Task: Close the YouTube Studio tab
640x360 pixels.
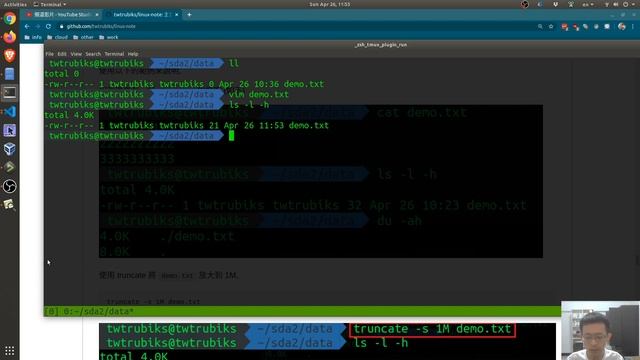Action: click(97, 15)
